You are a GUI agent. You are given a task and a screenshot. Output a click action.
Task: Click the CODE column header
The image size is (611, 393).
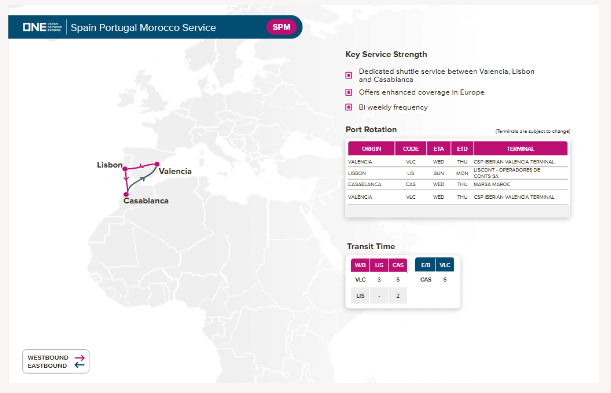(x=411, y=148)
